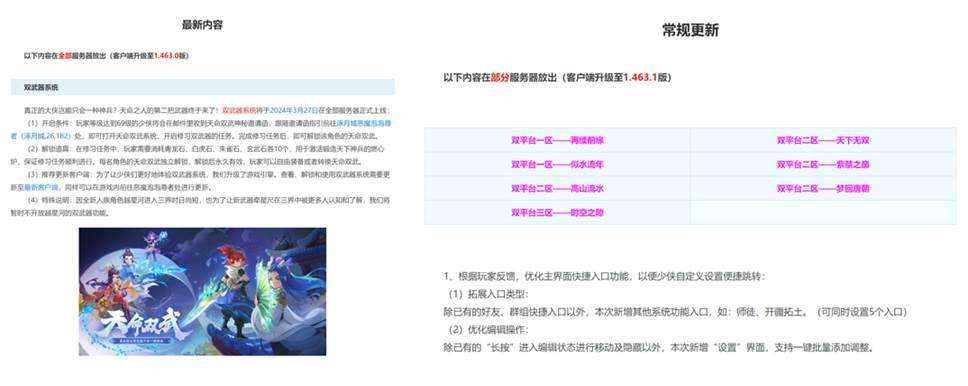
Task: Click the red version number 1.463.1
Action: [x=640, y=78]
